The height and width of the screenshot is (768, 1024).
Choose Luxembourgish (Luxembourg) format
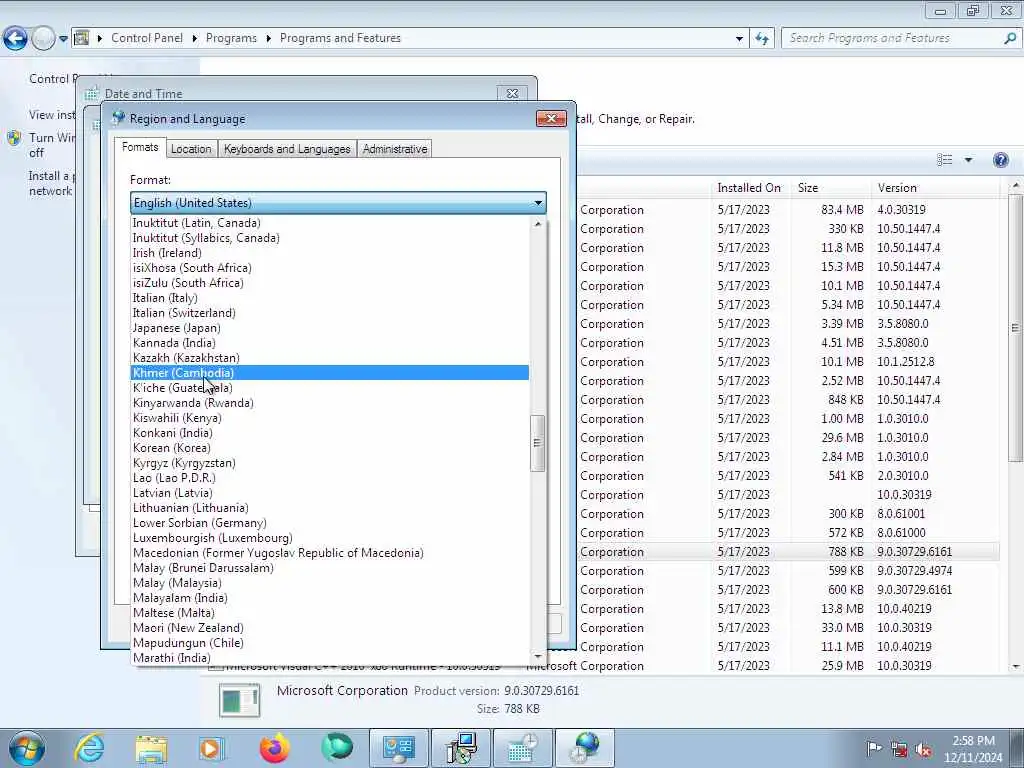pyautogui.click(x=330, y=538)
